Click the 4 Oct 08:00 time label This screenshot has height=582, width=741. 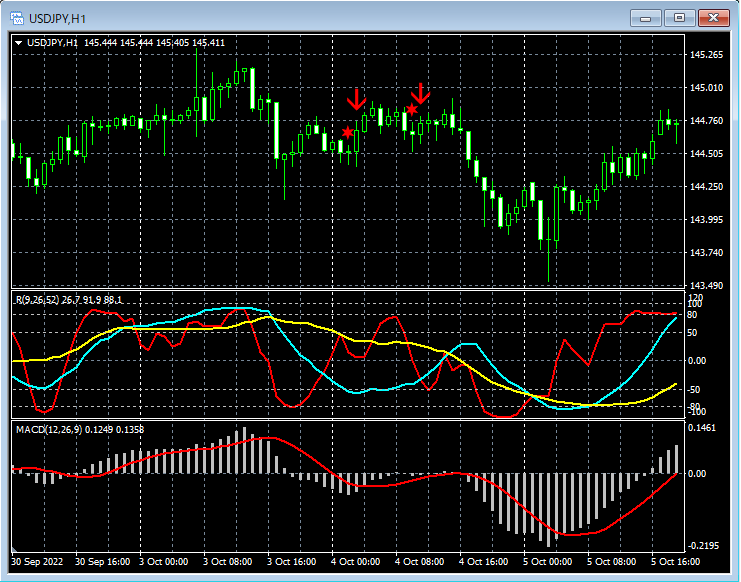pyautogui.click(x=420, y=562)
